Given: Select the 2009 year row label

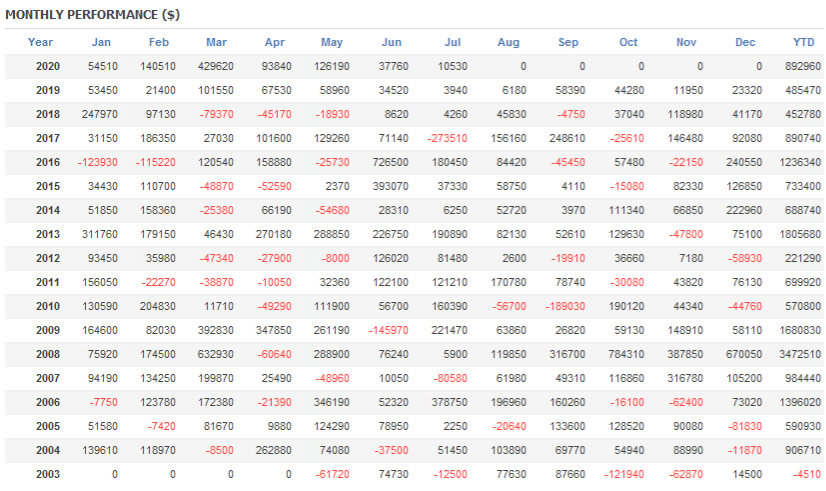Looking at the screenshot, I should (x=48, y=330).
